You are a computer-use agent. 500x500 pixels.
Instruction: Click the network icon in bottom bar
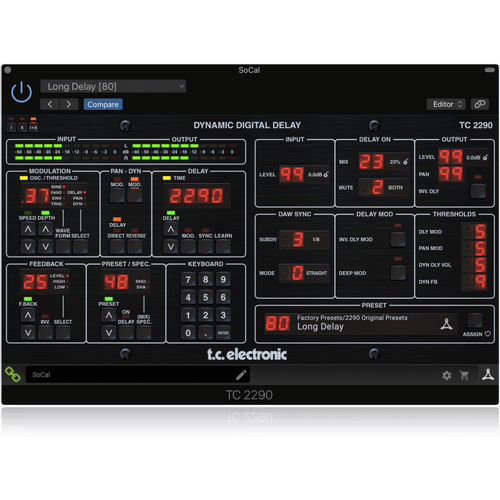488,375
